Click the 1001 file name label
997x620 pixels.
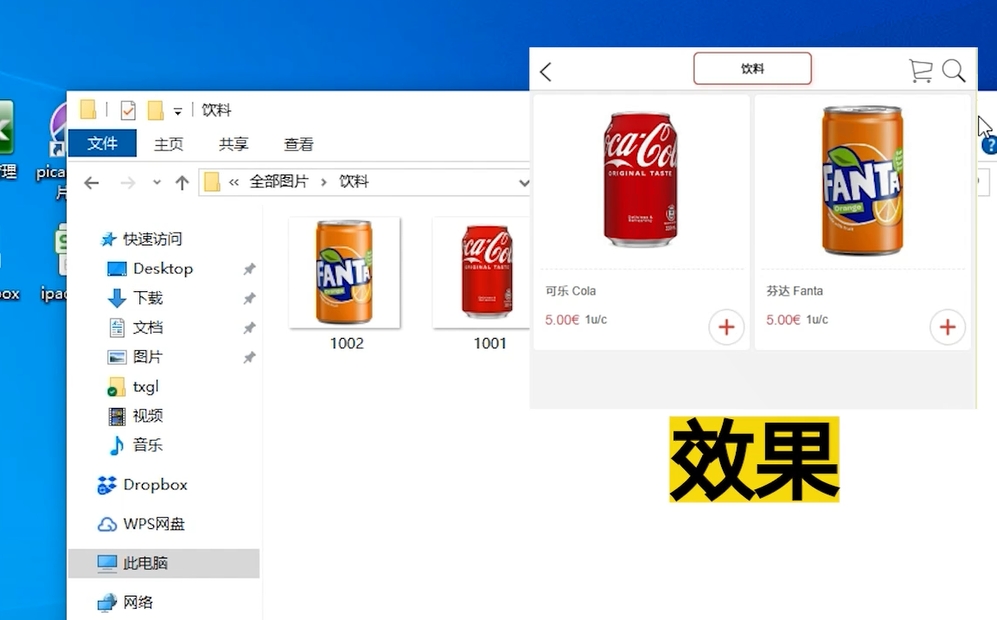(490, 343)
